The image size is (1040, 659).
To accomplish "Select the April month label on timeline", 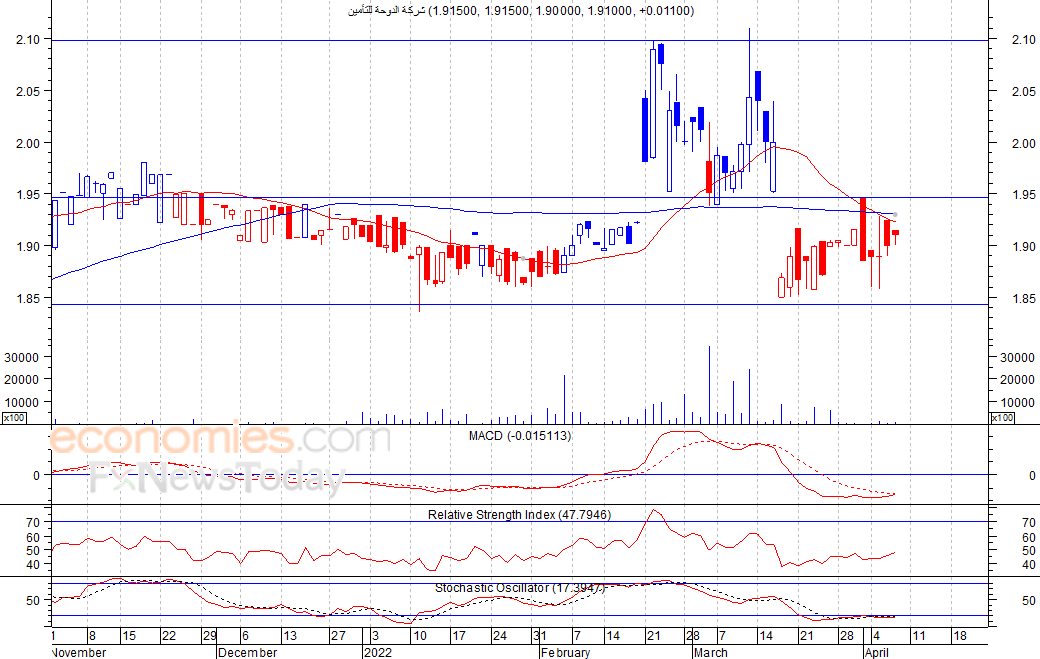I will pos(877,652).
